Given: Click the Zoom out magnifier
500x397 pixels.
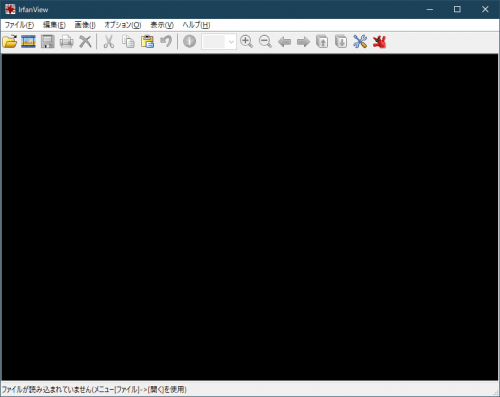Looking at the screenshot, I should 265,42.
